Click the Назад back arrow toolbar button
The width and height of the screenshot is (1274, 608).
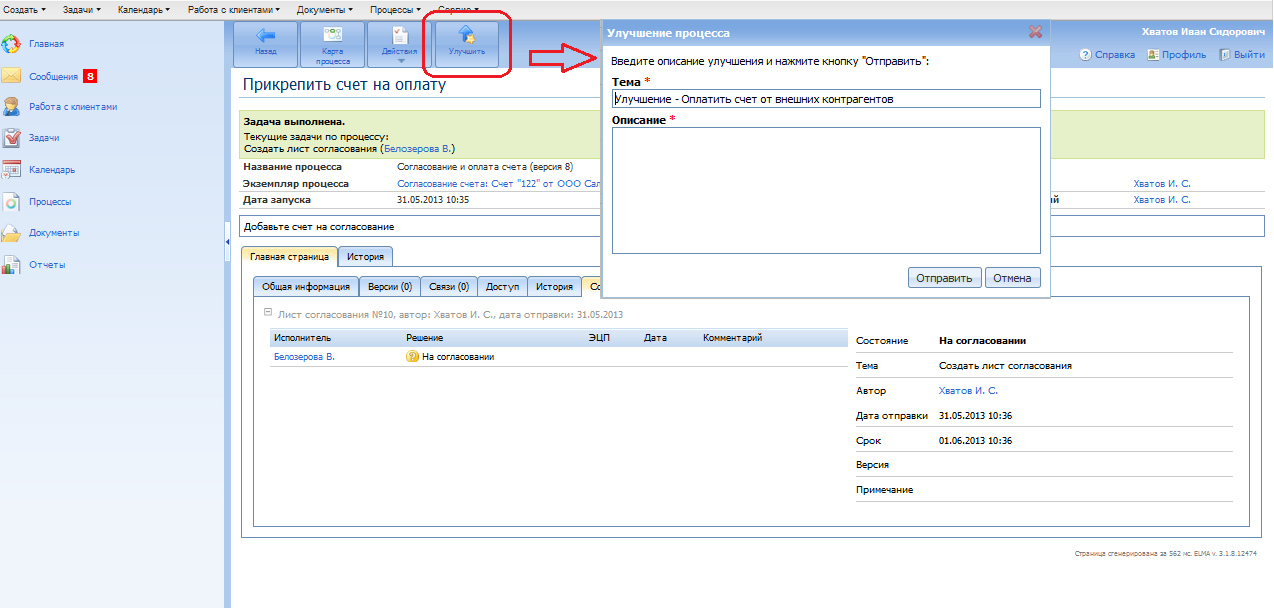pyautogui.click(x=265, y=43)
